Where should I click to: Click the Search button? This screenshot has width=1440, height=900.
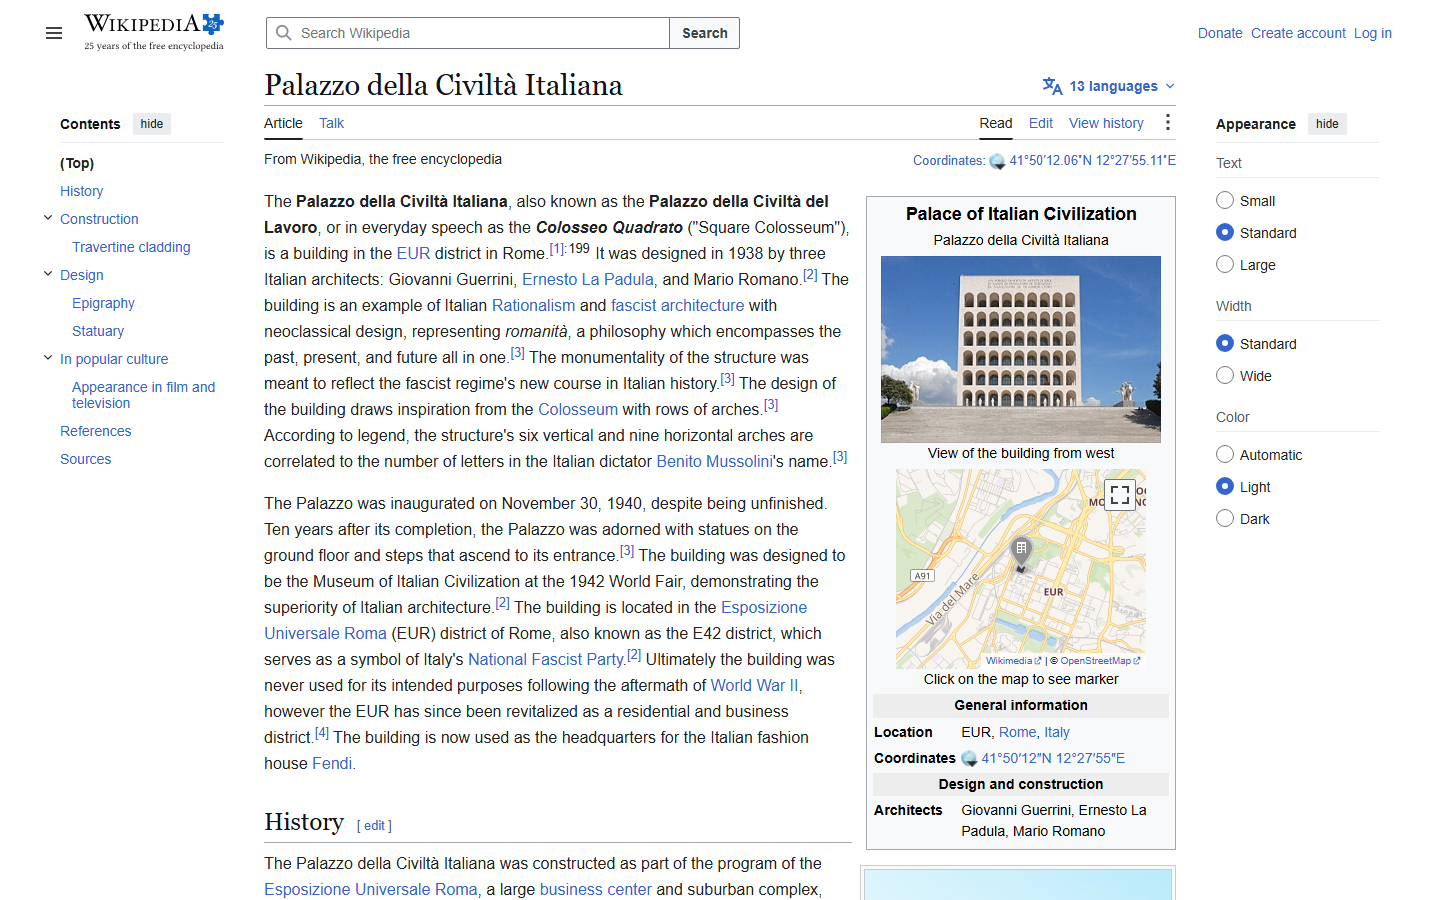pos(705,33)
